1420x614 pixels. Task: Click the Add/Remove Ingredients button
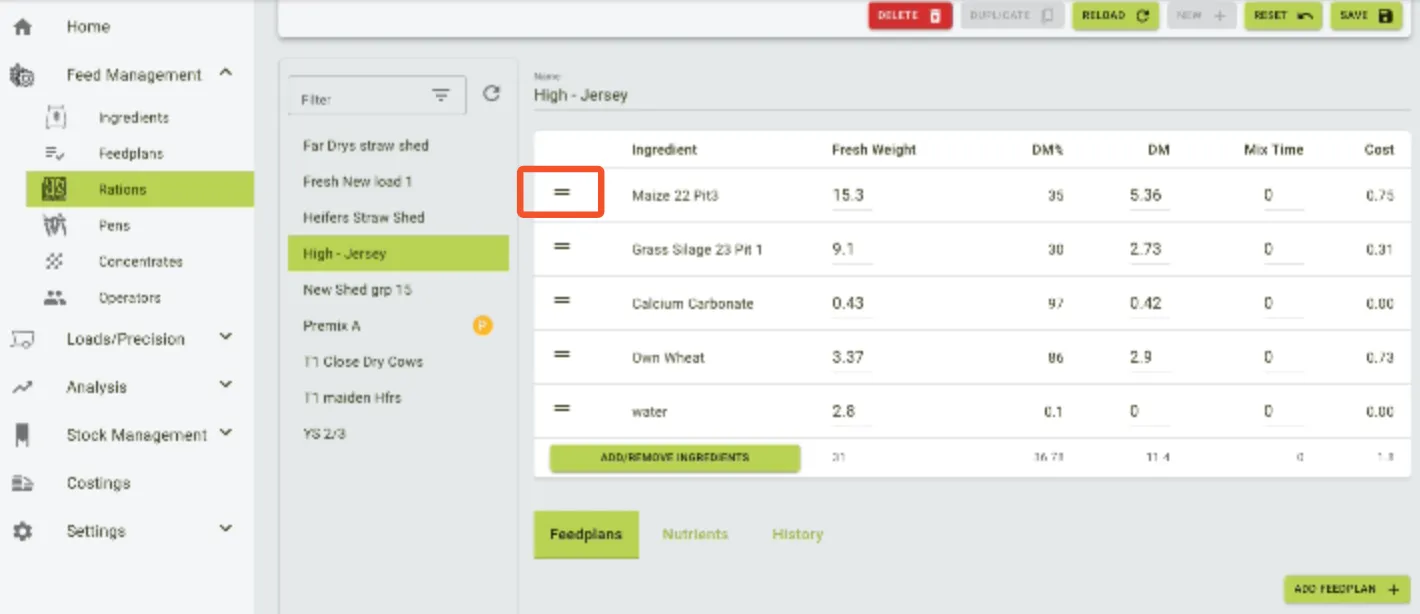click(x=675, y=458)
